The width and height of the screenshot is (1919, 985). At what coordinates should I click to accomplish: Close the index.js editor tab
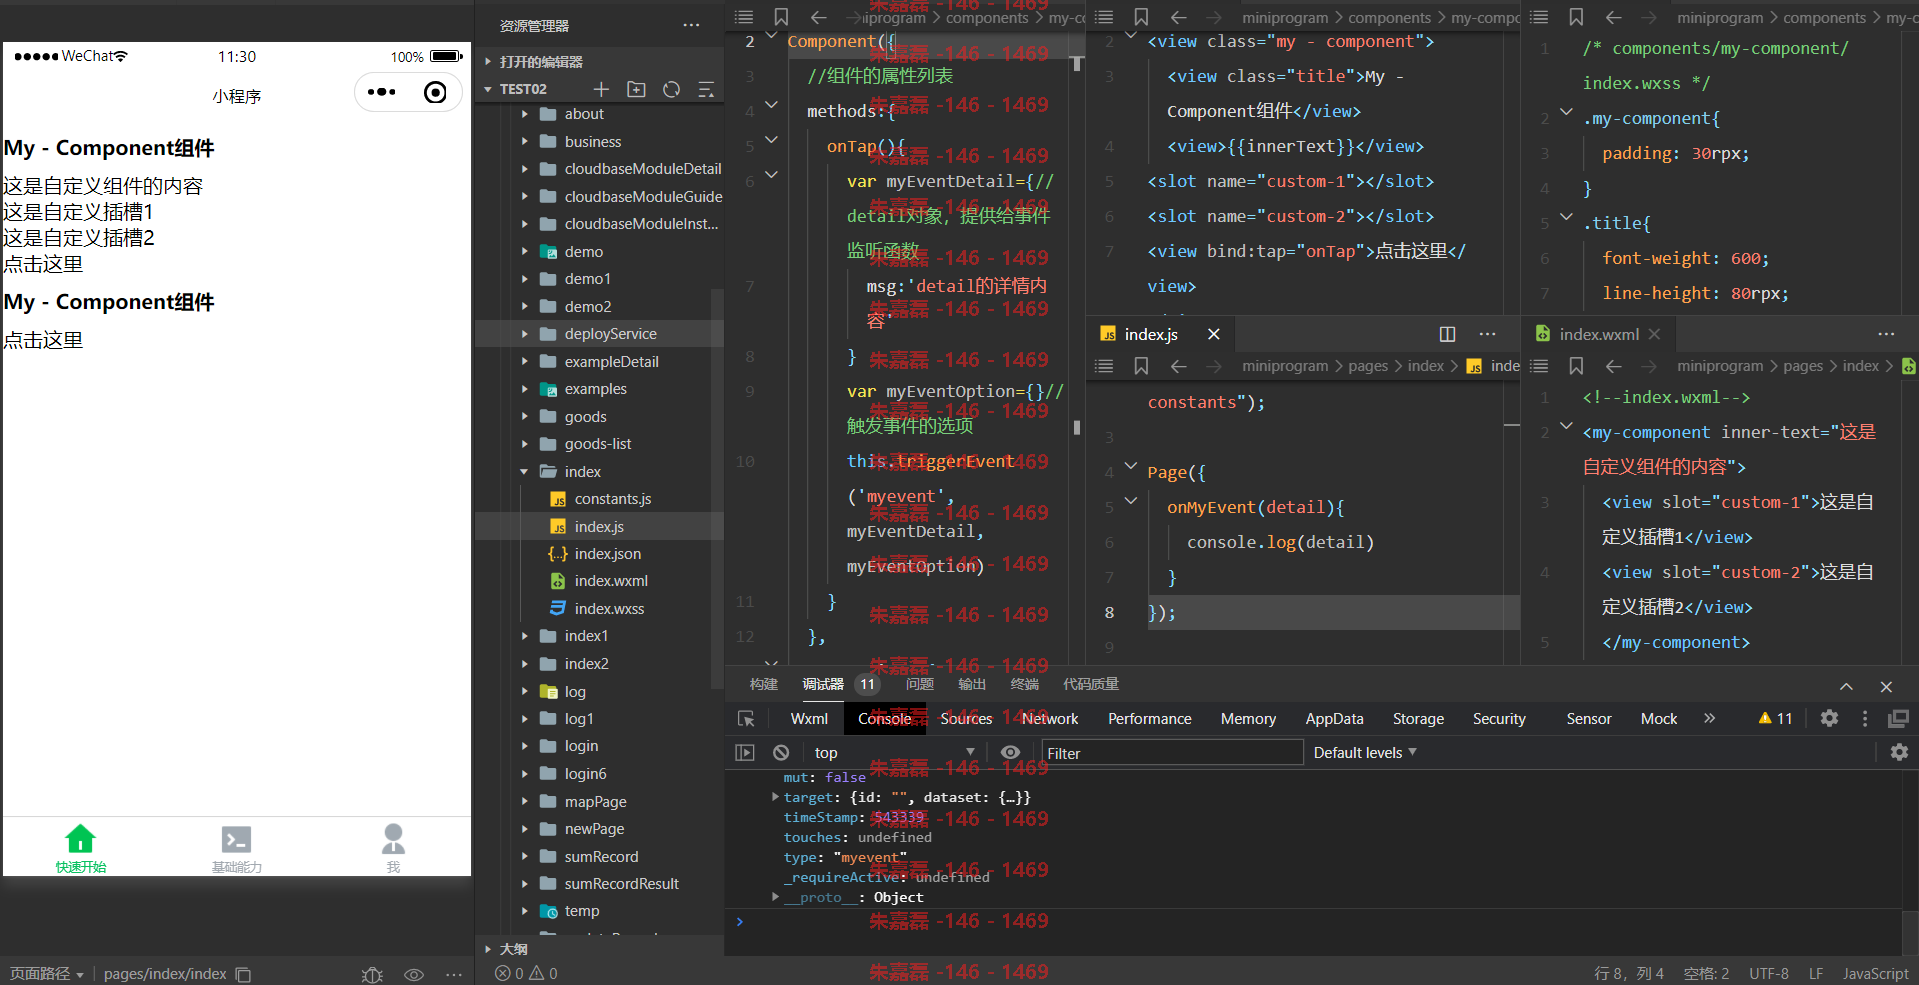pos(1213,334)
